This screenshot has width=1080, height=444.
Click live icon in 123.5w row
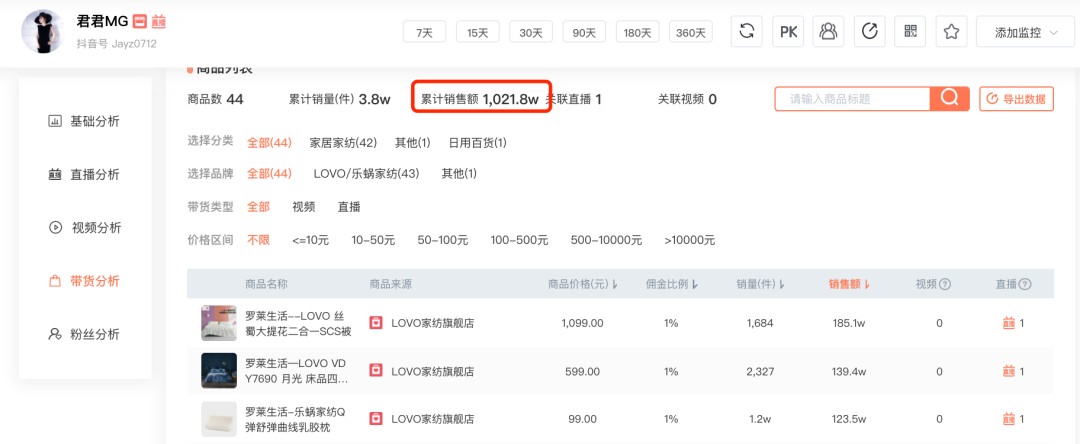click(1009, 419)
